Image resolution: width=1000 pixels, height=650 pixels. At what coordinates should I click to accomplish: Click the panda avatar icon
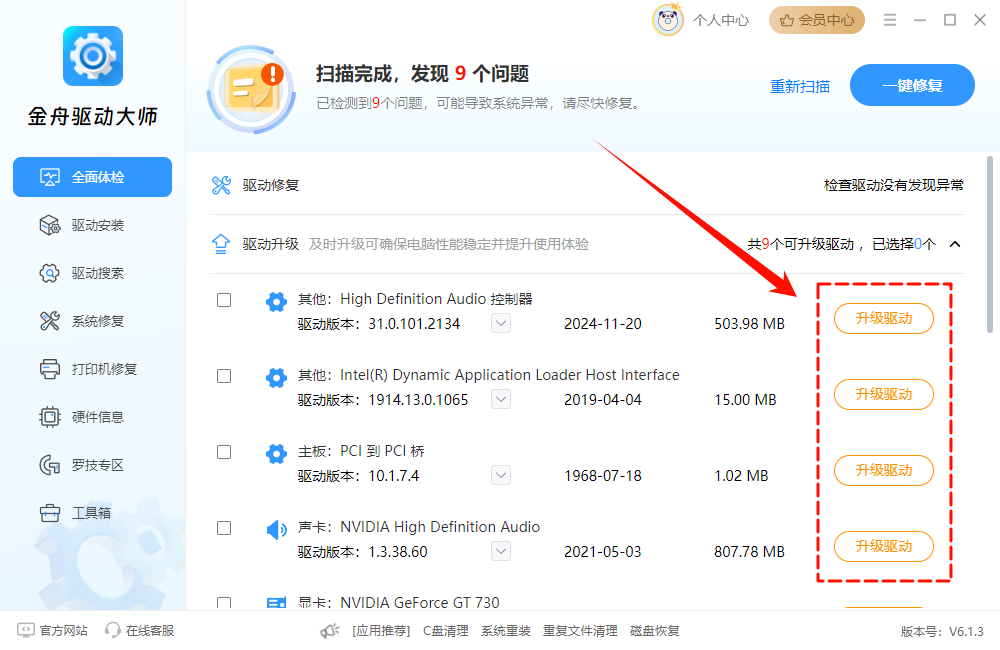pos(667,20)
